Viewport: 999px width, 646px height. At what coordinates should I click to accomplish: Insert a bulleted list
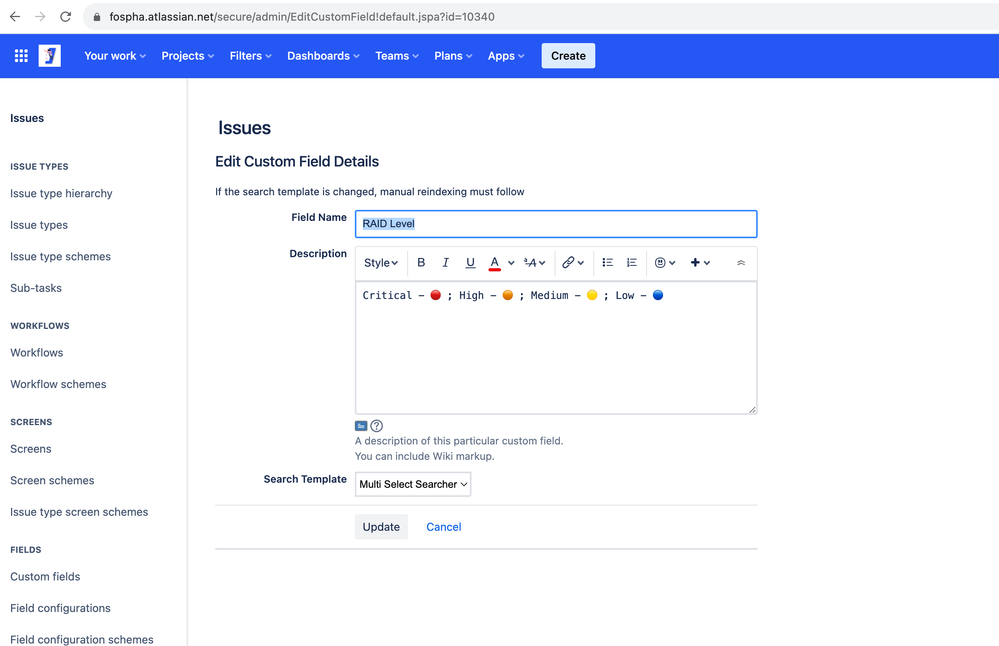point(608,262)
